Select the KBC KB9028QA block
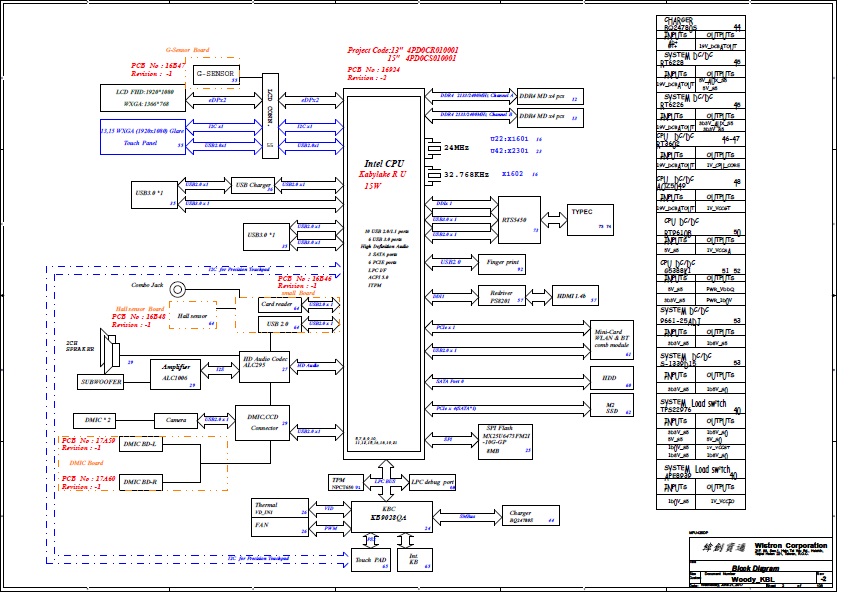 pos(392,517)
